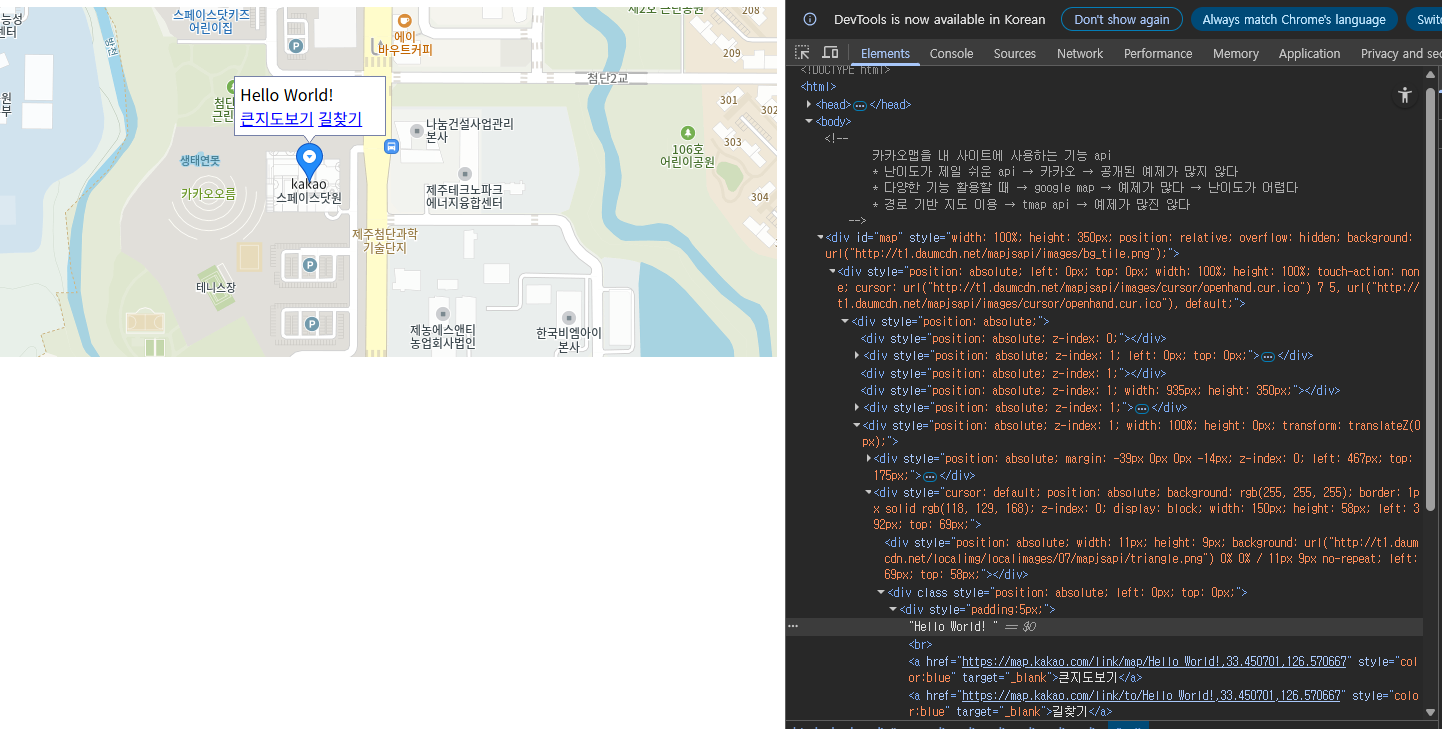Screen dimensions: 1442x729
Task: Open the three-dot menu beside Hello World row
Action: (x=793, y=626)
